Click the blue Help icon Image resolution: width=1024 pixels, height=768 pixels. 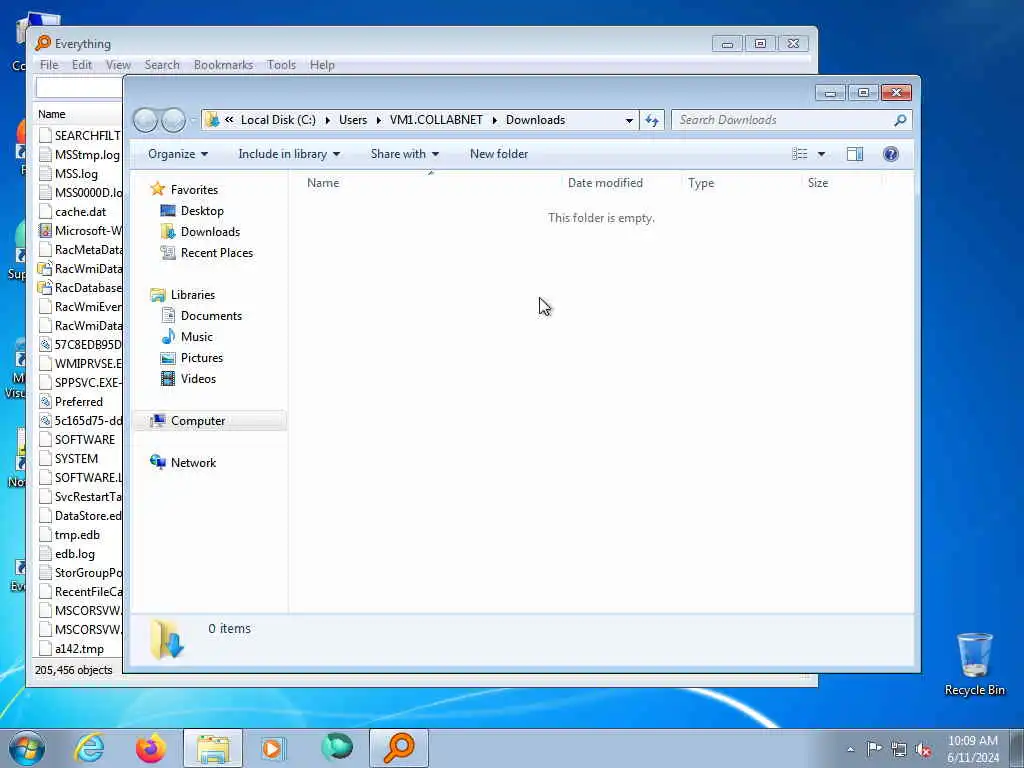coord(890,153)
